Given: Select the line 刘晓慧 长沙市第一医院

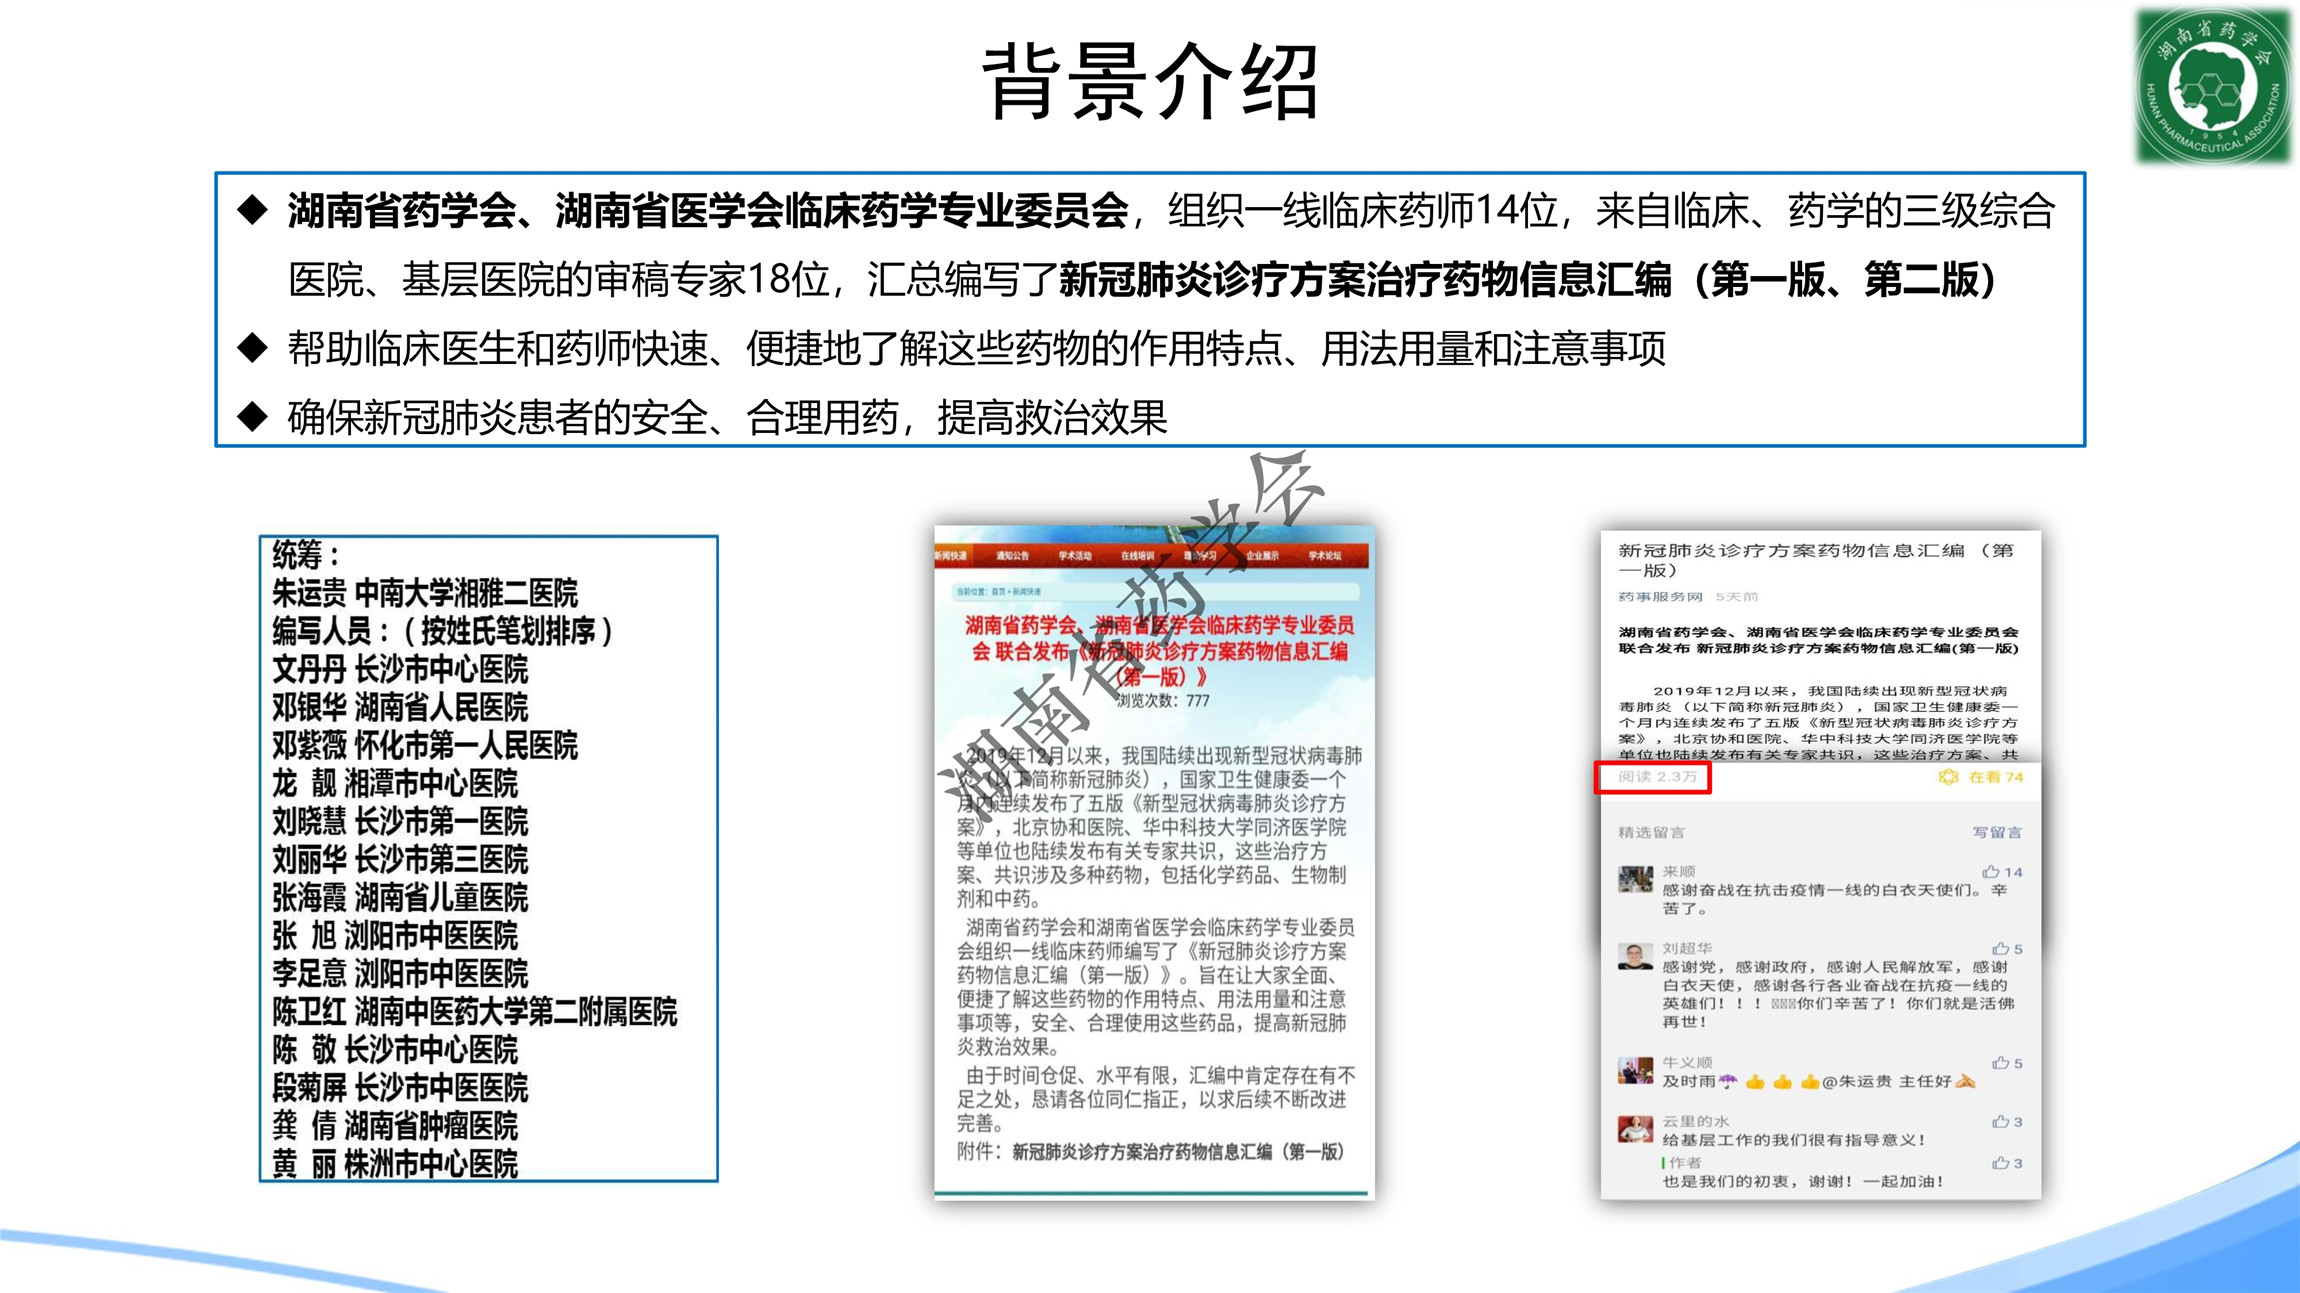Looking at the screenshot, I should (x=400, y=821).
